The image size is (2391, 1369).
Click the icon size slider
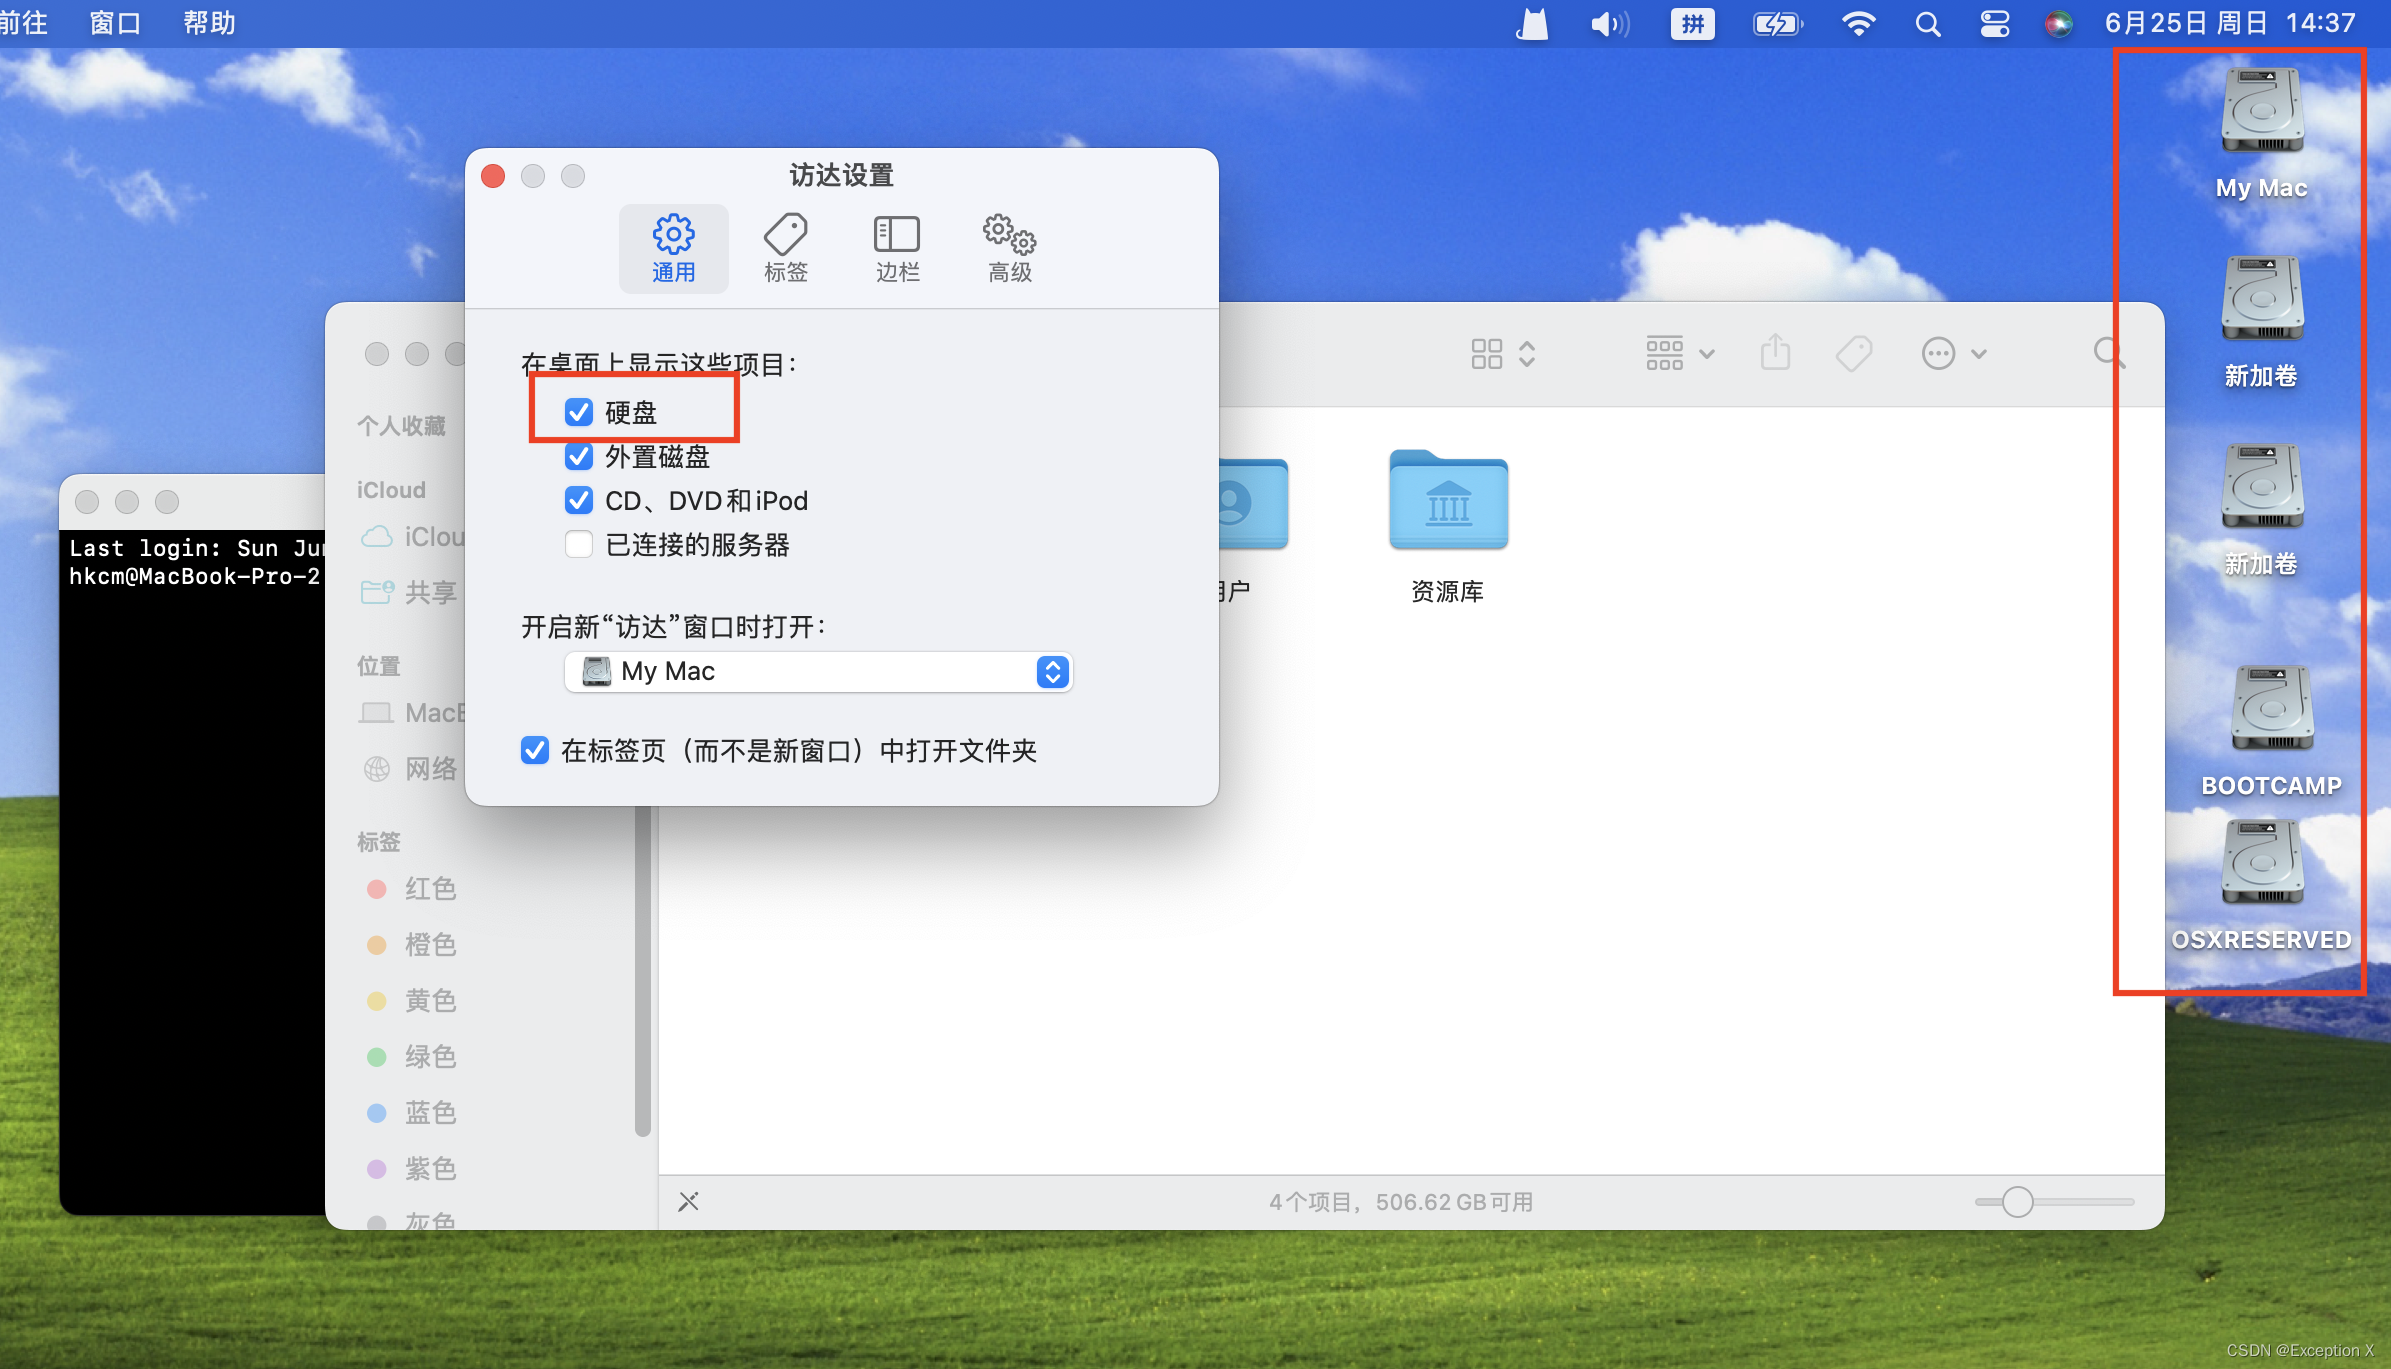pos(2018,1201)
